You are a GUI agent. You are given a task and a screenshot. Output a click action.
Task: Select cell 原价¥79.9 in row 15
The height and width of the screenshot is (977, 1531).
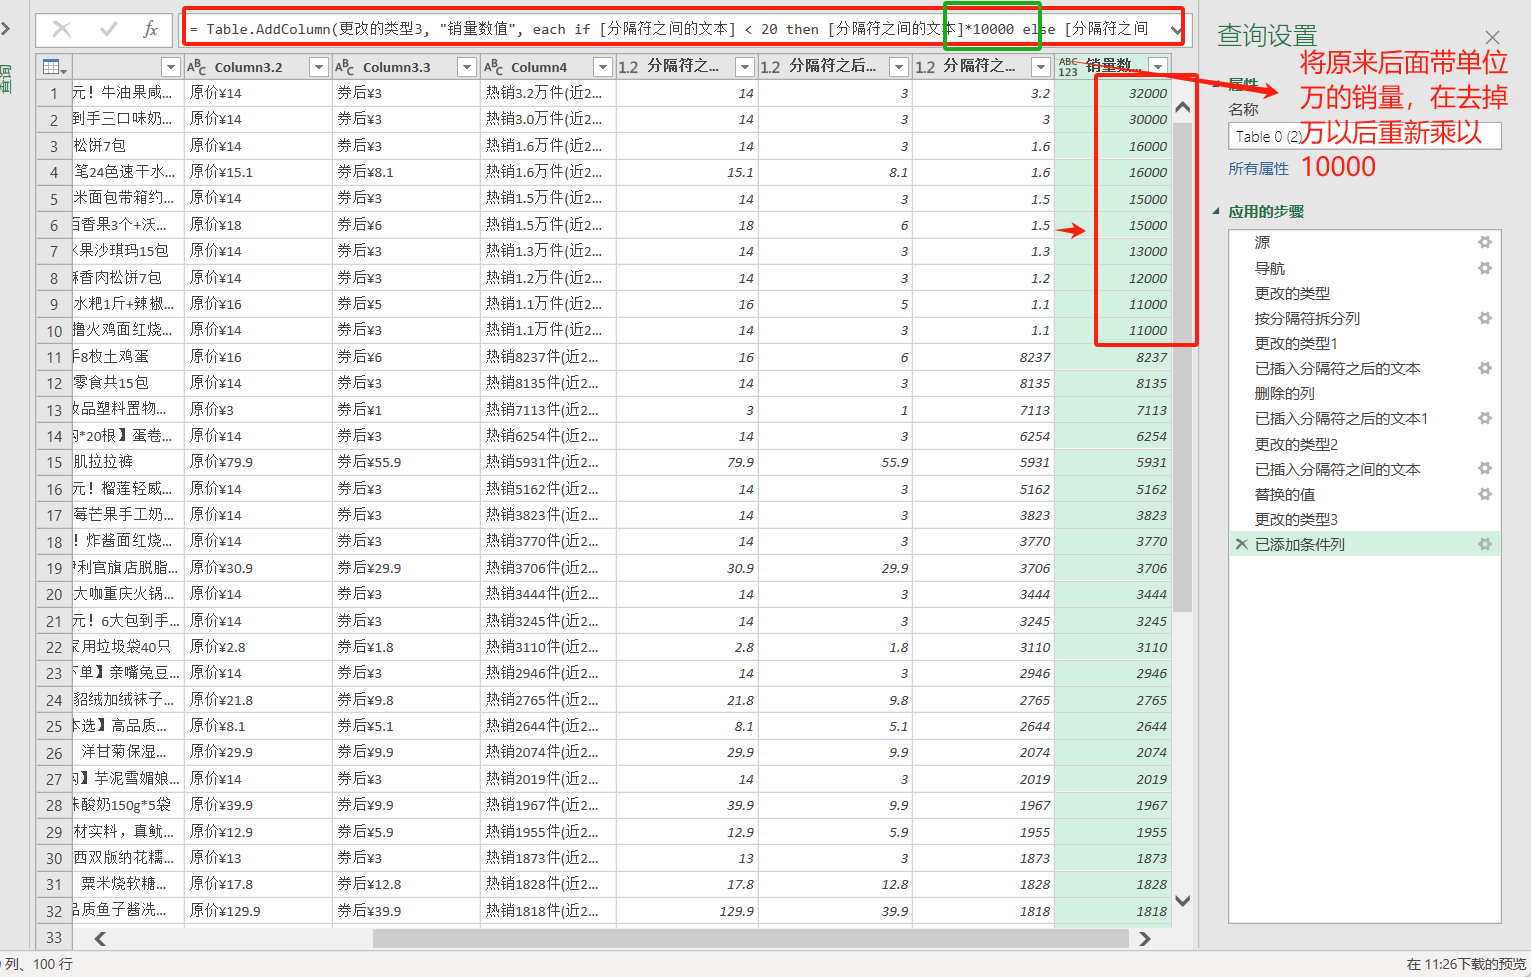(258, 462)
